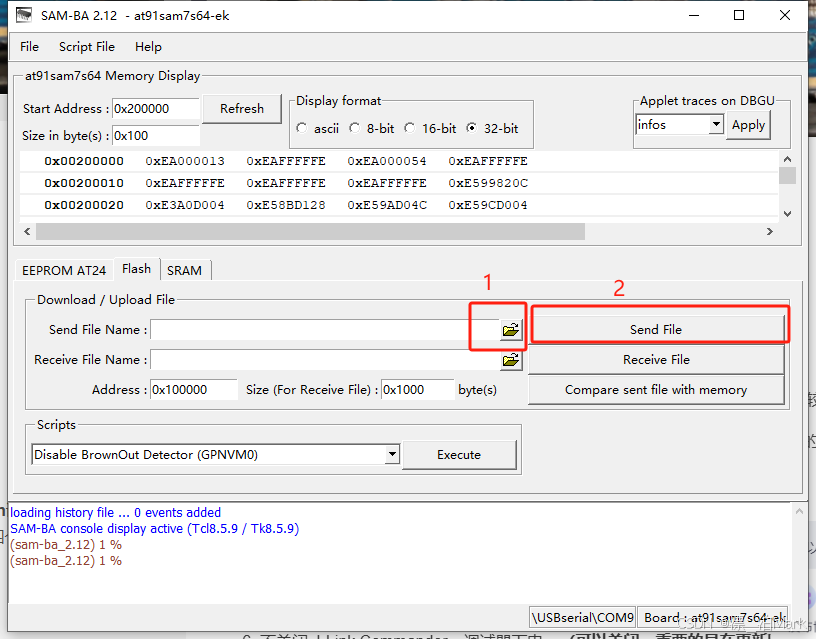Click memory display scroll down arrow
This screenshot has height=639, width=816.
[x=787, y=214]
